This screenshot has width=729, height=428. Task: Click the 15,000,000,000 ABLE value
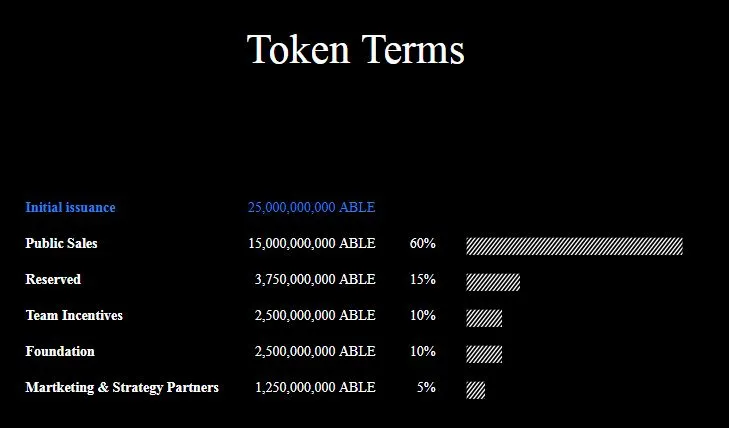tap(311, 243)
